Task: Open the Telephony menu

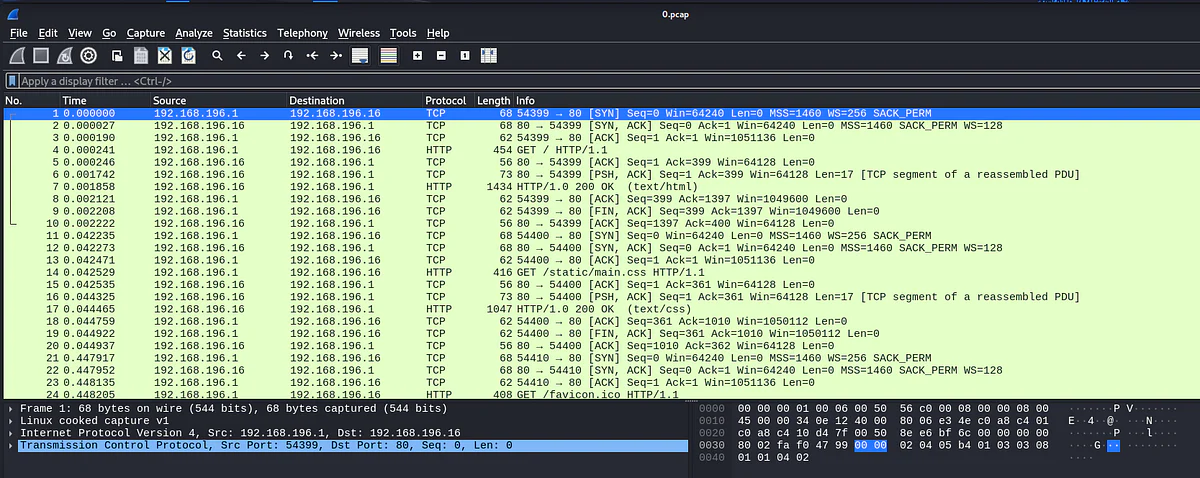Action: [x=303, y=33]
